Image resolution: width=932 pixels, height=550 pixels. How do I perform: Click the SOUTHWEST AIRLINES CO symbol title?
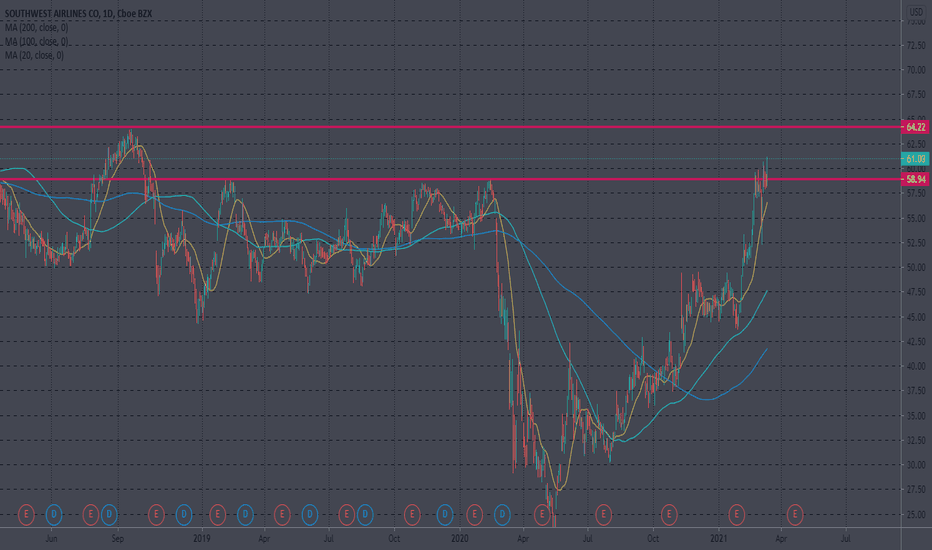(x=51, y=13)
